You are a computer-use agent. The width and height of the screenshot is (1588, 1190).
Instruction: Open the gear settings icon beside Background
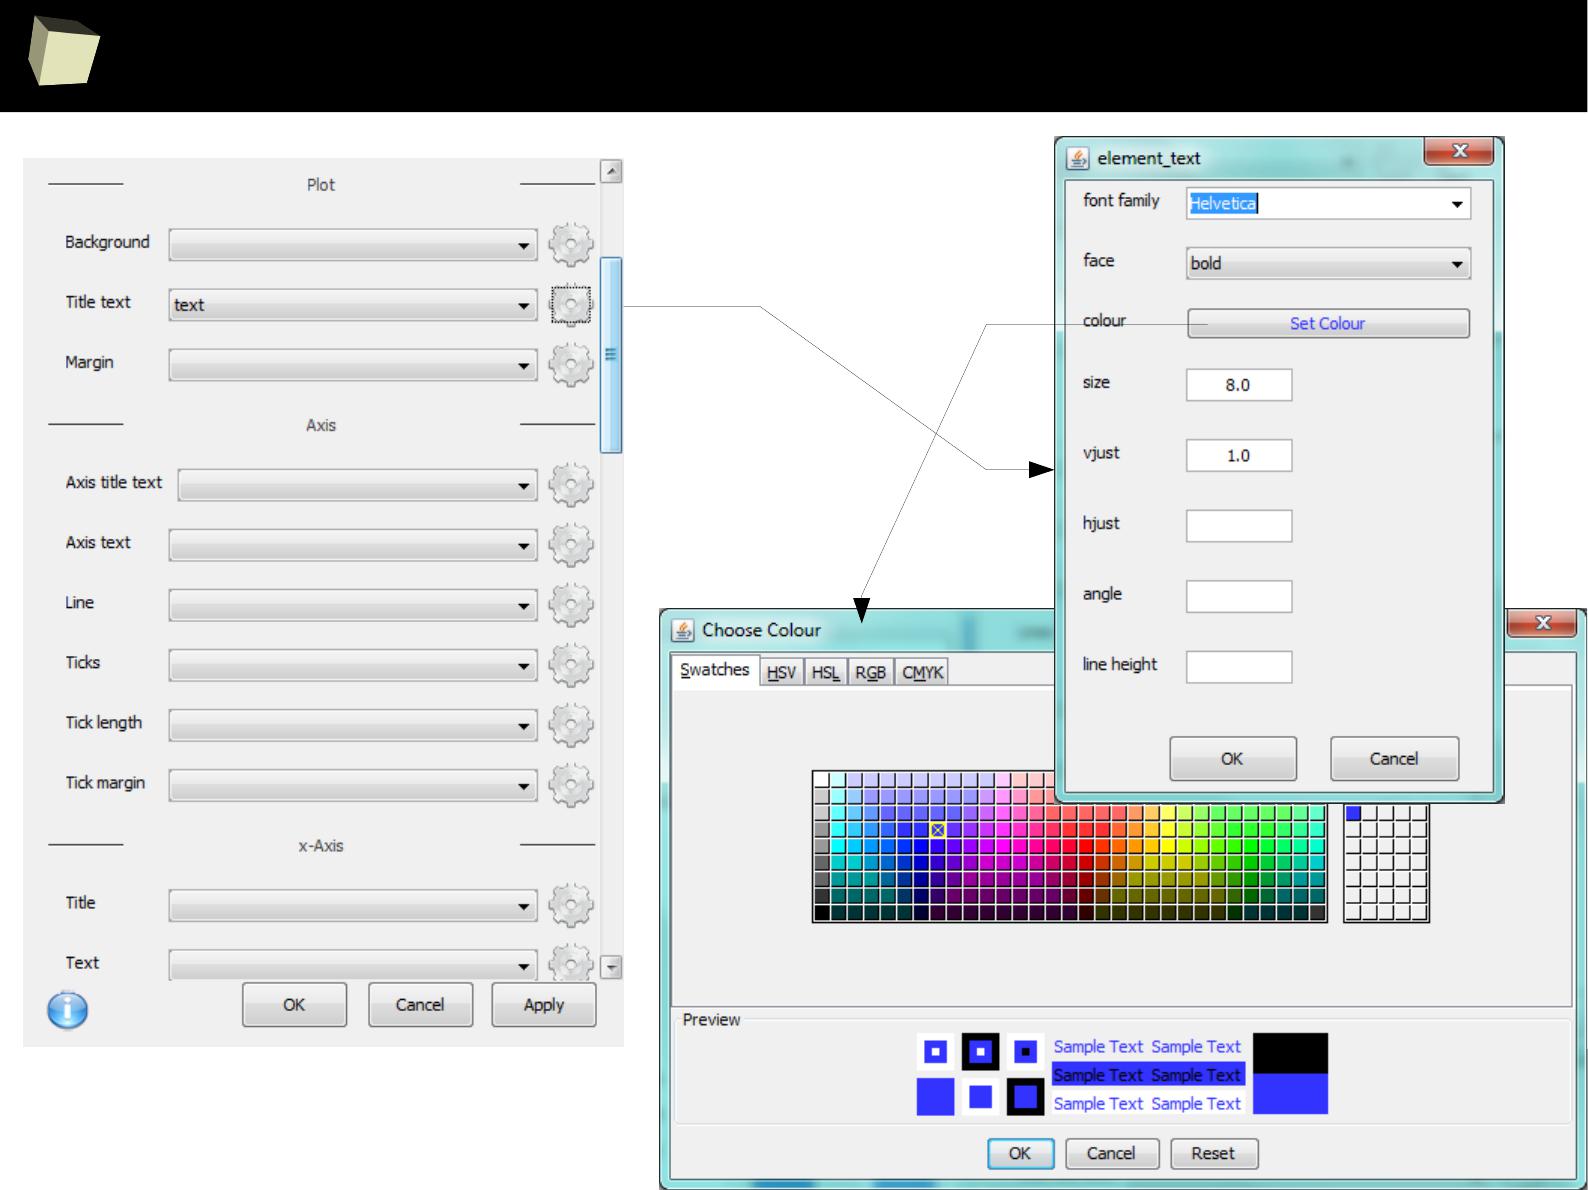(571, 244)
